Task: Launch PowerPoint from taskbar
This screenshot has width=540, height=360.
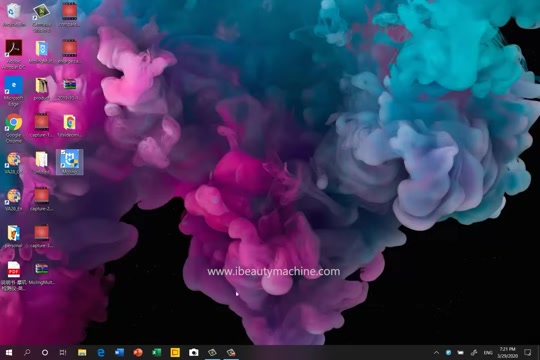Action: [x=138, y=352]
